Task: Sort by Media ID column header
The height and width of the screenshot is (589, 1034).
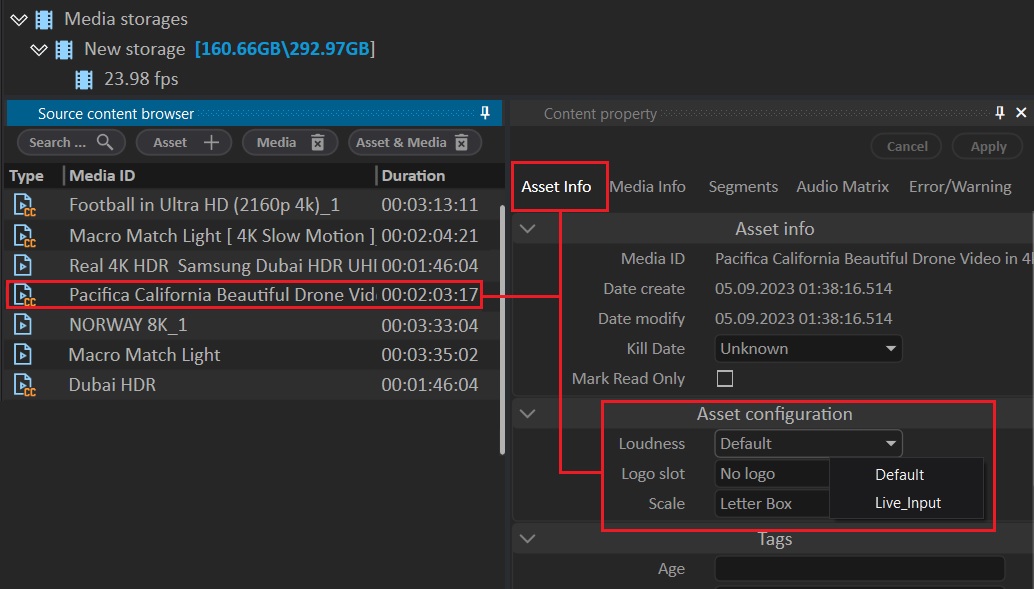Action: pos(102,175)
